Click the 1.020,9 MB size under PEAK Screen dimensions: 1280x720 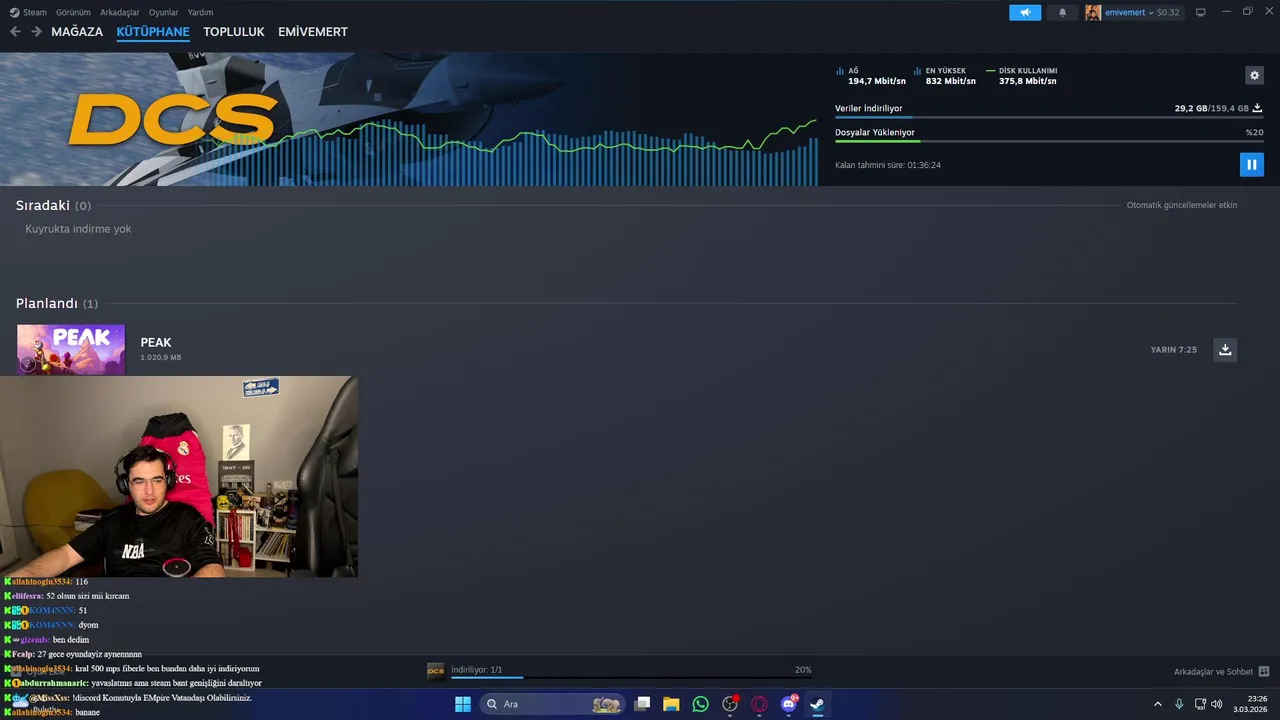(161, 357)
